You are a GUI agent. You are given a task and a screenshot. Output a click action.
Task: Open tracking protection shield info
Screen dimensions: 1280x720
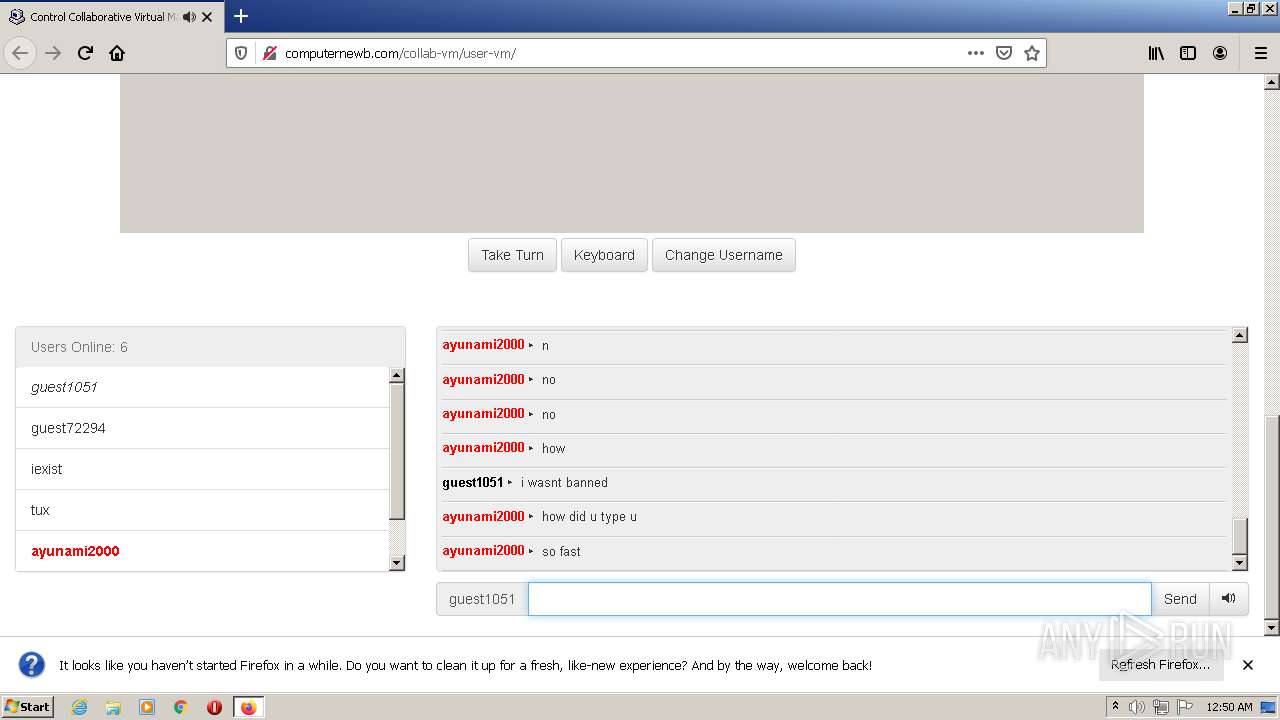pos(241,53)
